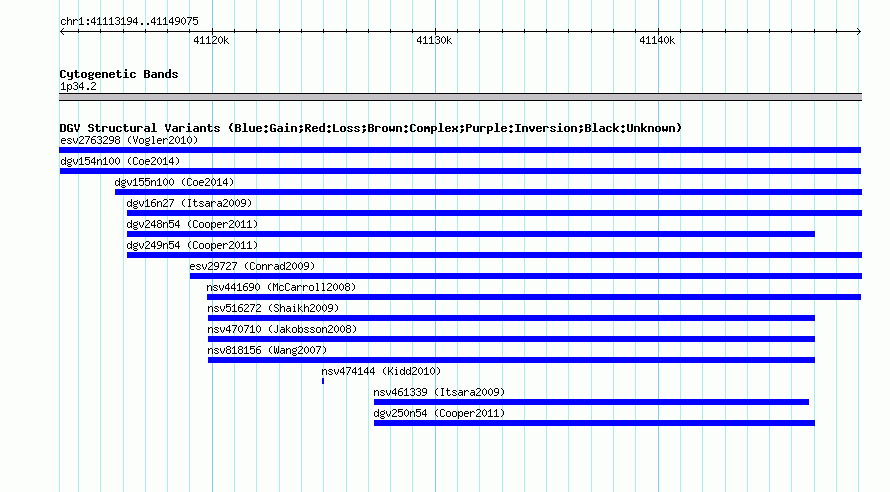Viewport: 890px width, 492px height.
Task: Click the blue bar under dgv250n54
Action: (x=594, y=423)
